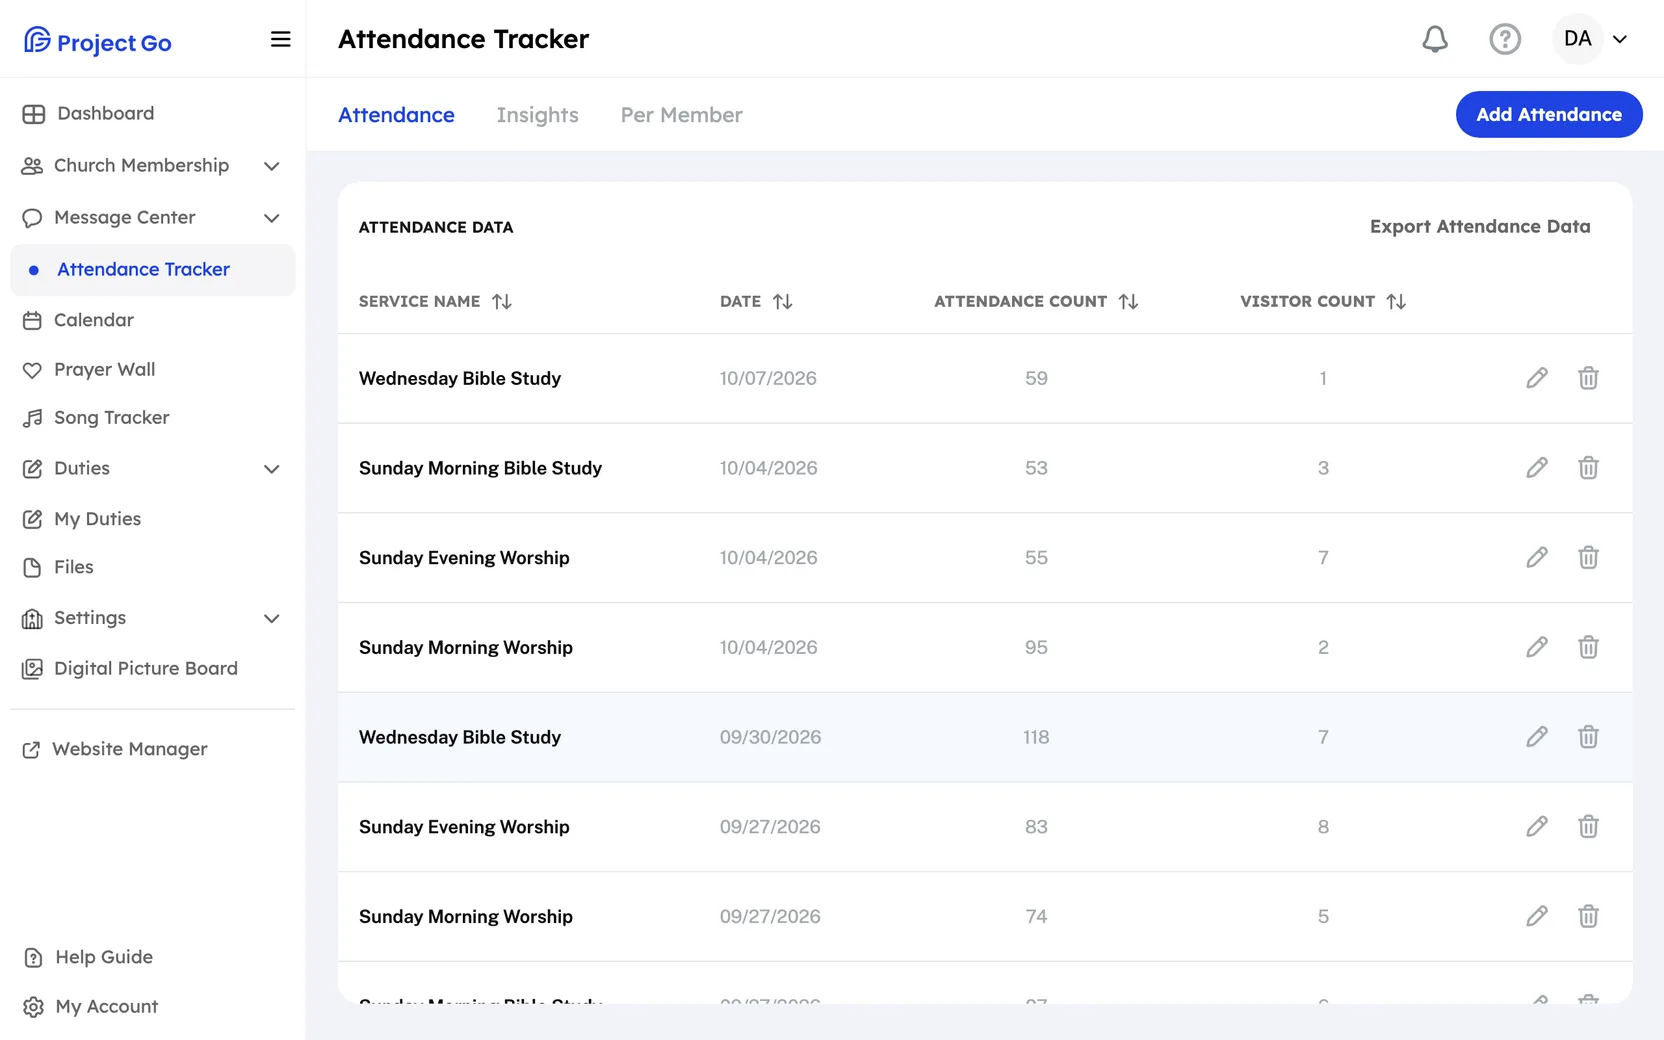Edit Wednesday Bible Study 09/30/2026 entry
The height and width of the screenshot is (1040, 1664).
tap(1537, 737)
